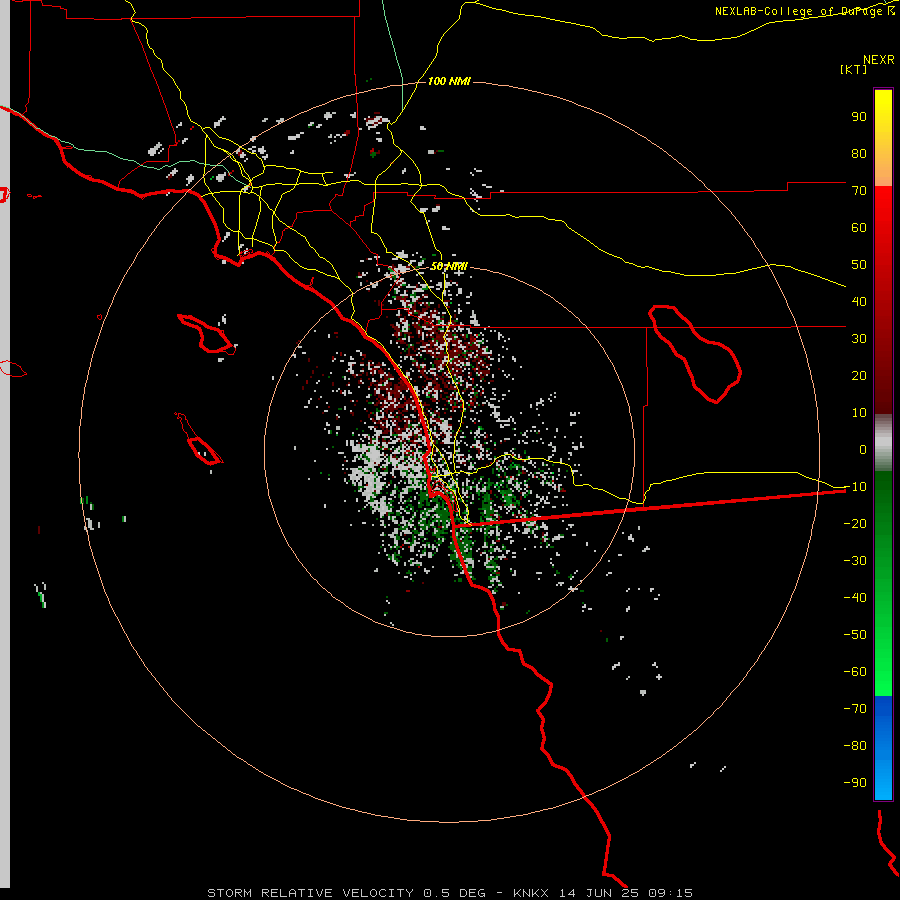Click the '-60' value on the velocity scale
Viewport: 900px width, 900px height.
(855, 672)
